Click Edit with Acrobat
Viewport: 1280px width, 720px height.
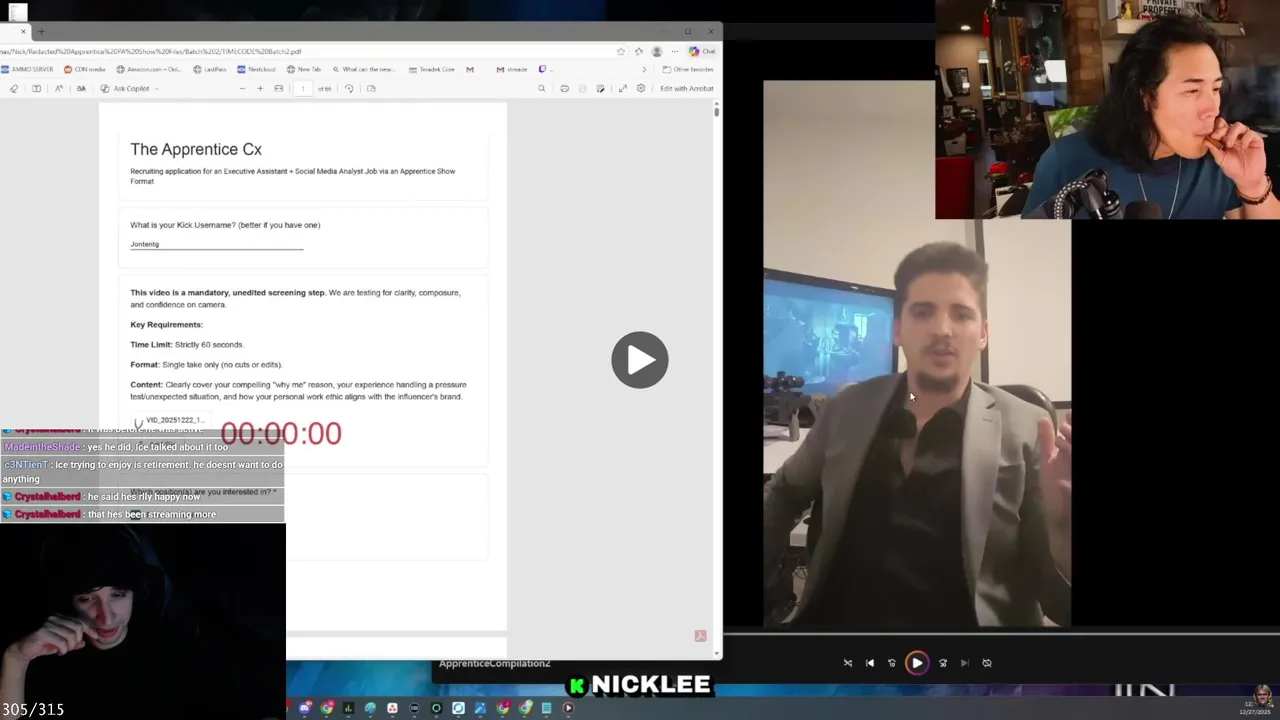[x=687, y=88]
